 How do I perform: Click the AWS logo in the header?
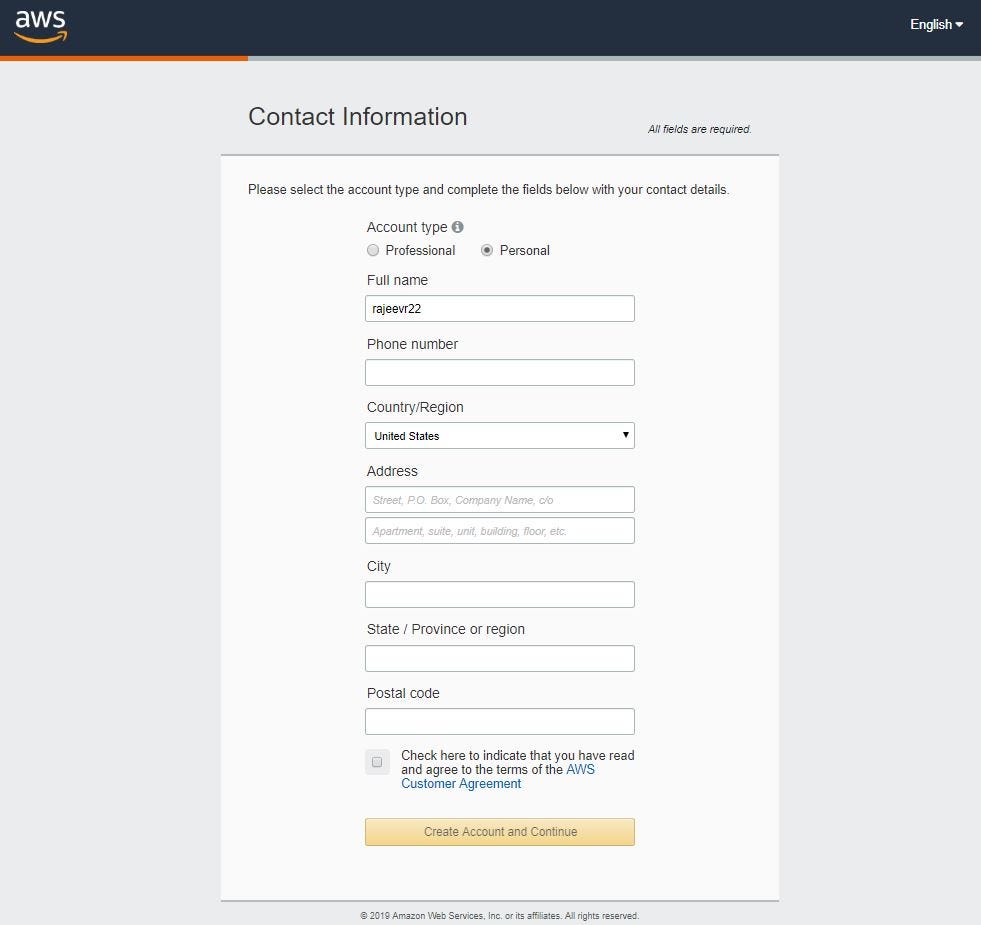39,27
